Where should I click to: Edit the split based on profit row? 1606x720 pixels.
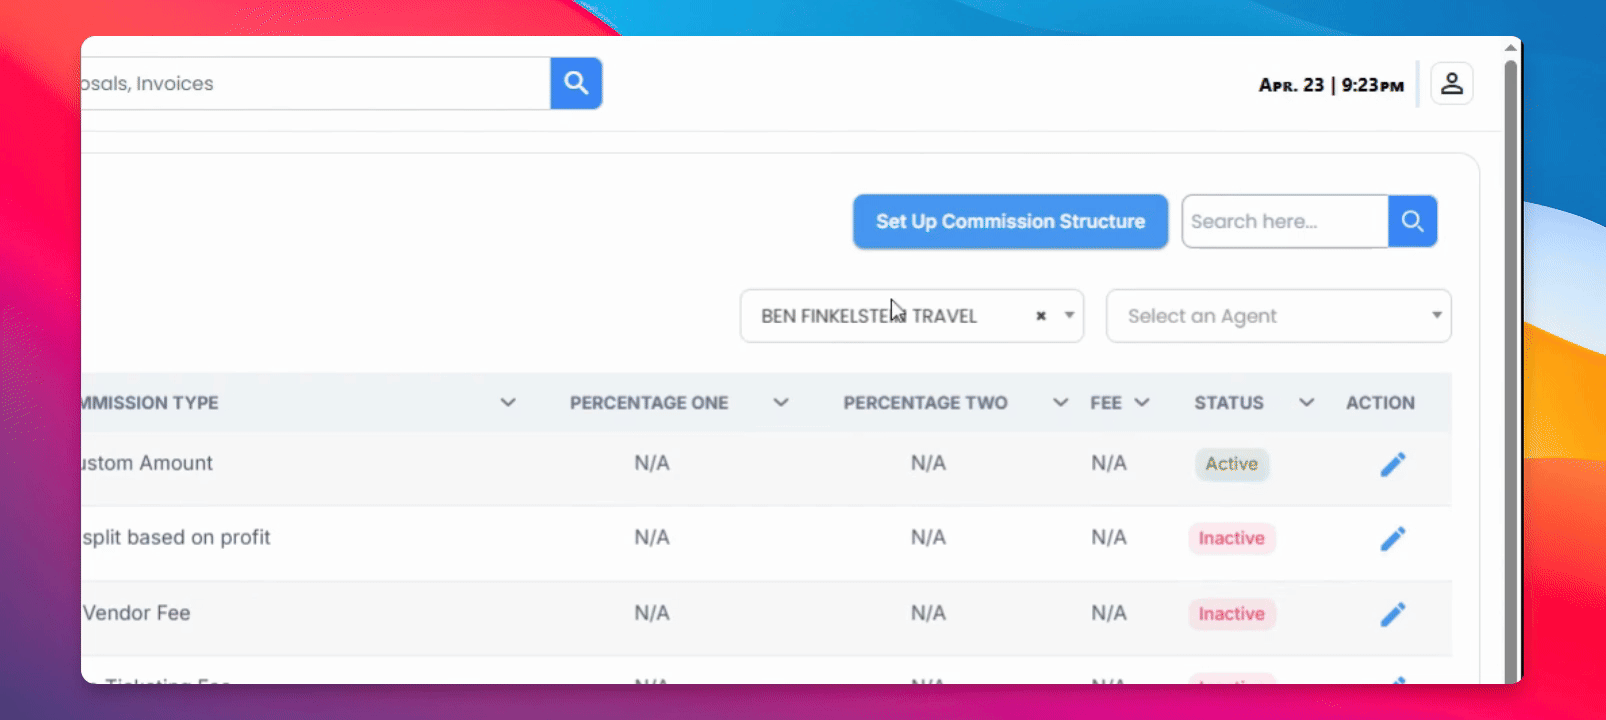coord(1392,539)
